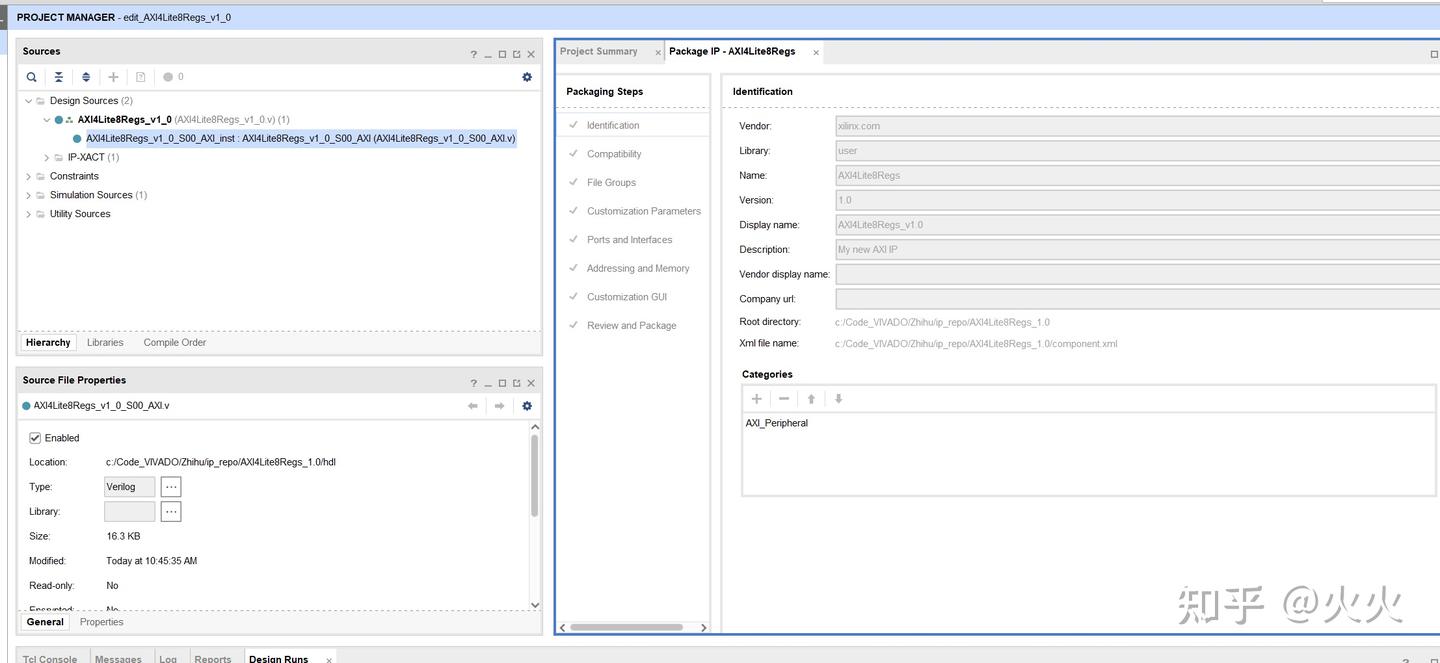
Task: Select the AXI4Lite8Regs_v1_0_S00_AXI_inst source row
Action: (300, 139)
